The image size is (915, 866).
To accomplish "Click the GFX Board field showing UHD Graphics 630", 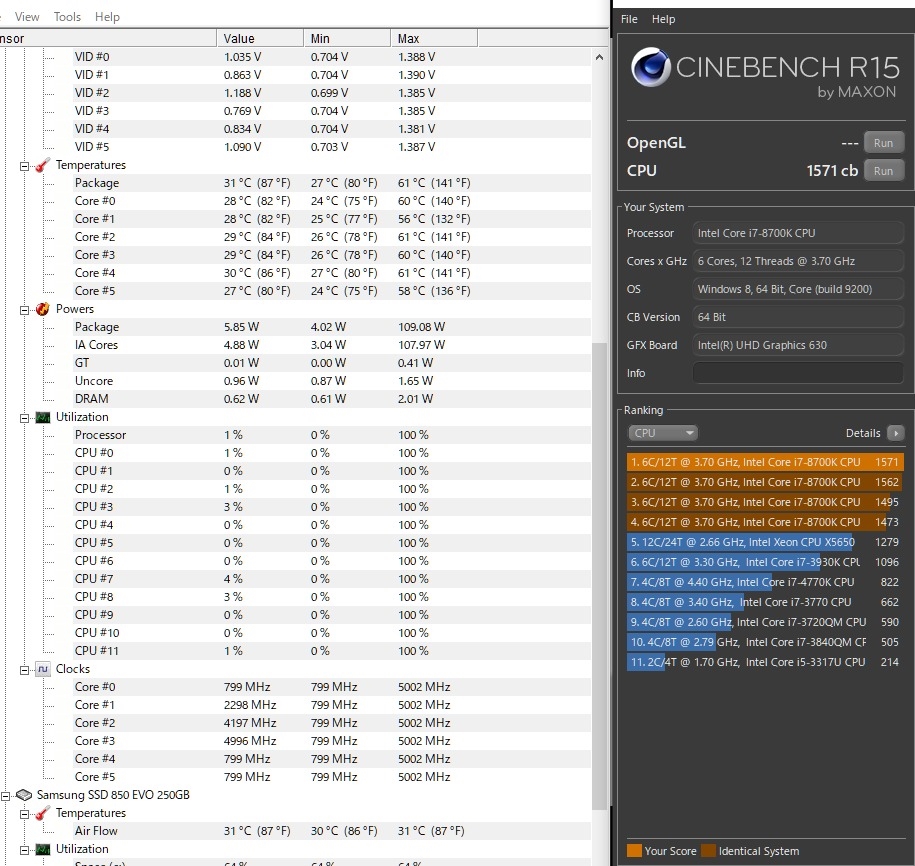I will (x=798, y=345).
